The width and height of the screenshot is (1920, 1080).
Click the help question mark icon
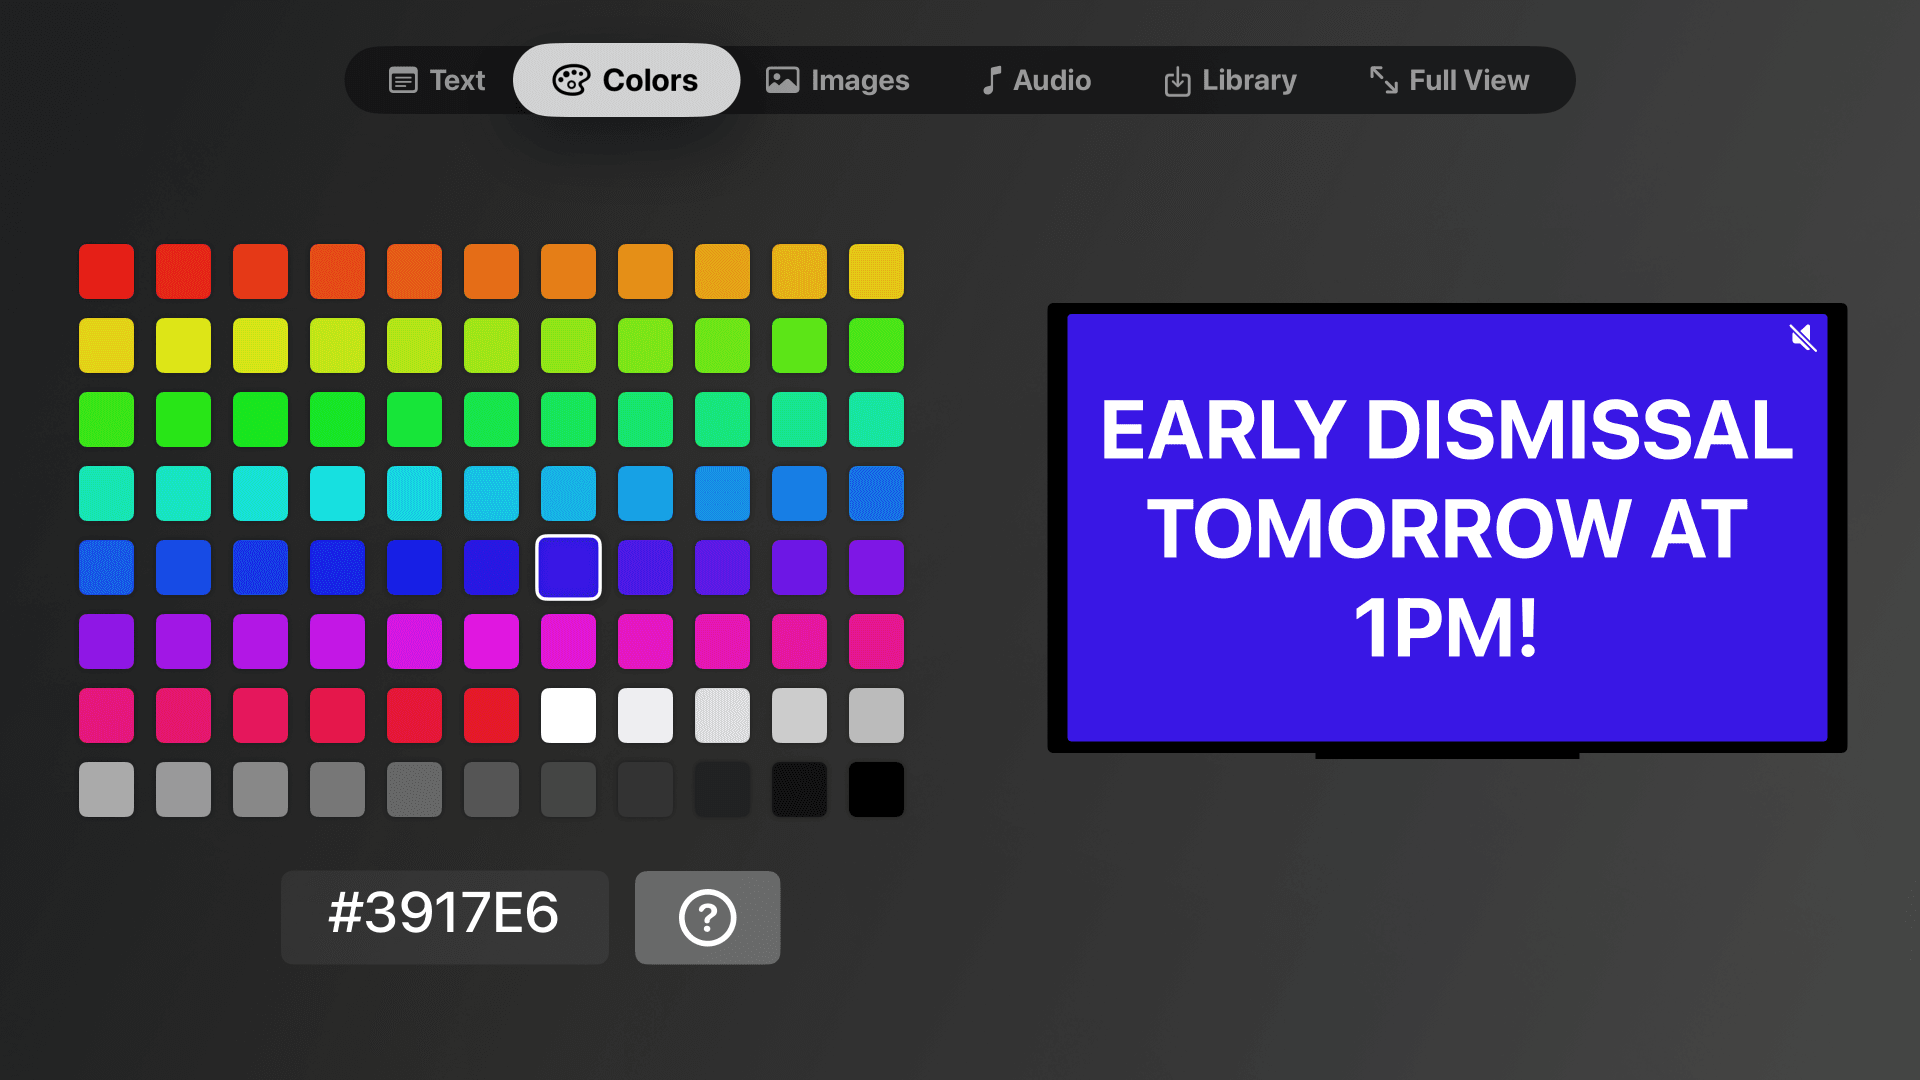707,915
